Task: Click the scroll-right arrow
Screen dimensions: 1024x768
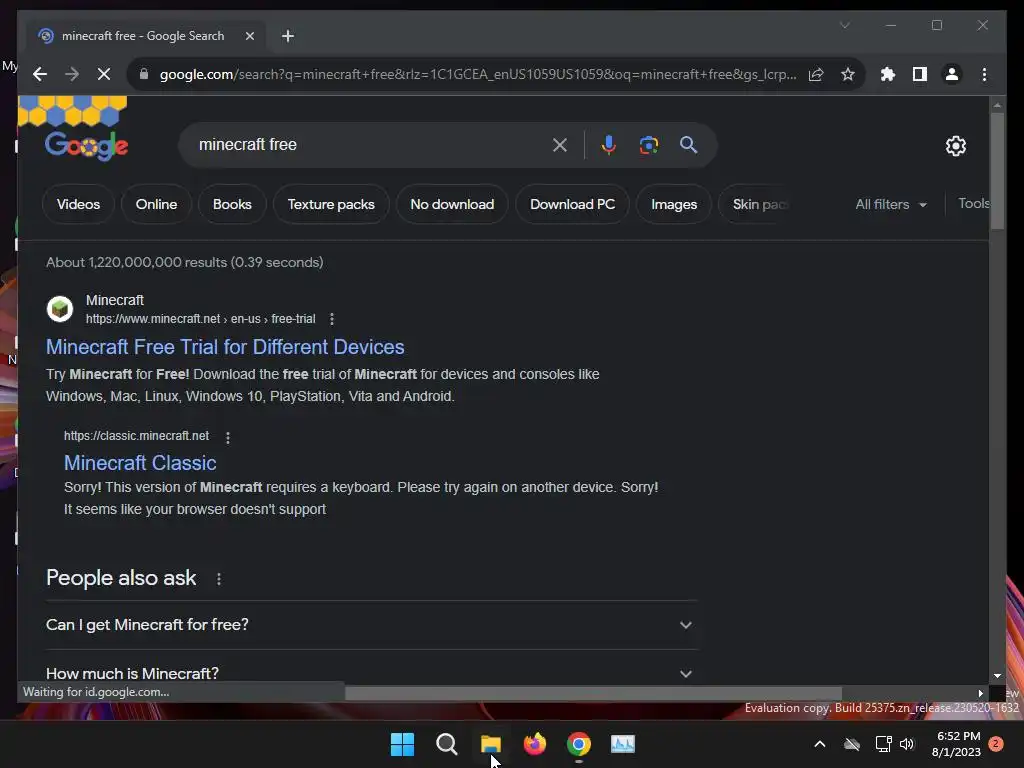Action: tap(980, 693)
